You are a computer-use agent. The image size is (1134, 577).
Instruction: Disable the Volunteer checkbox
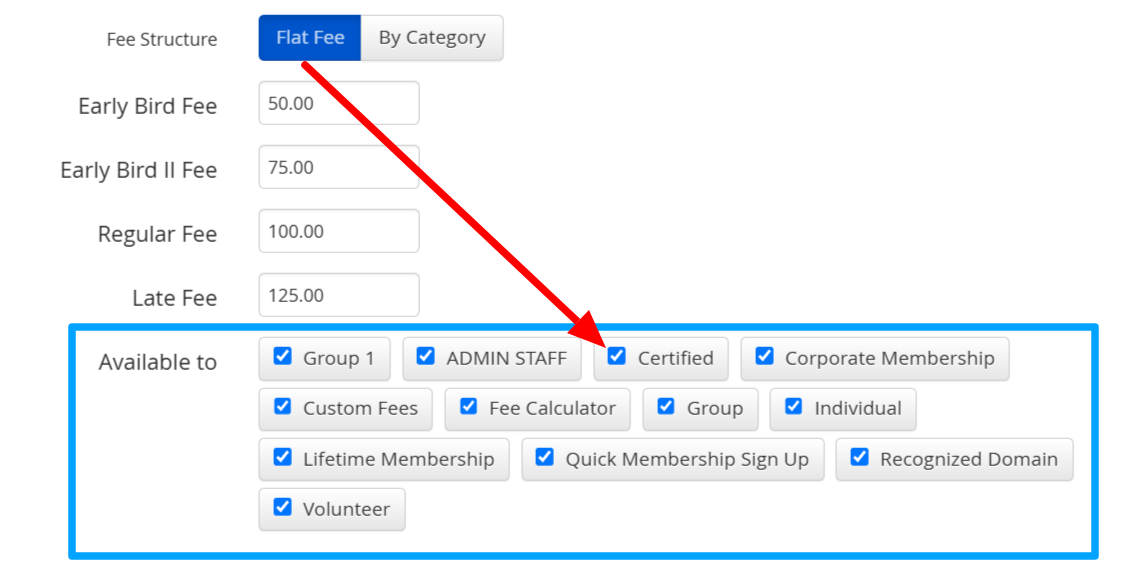[x=283, y=507]
